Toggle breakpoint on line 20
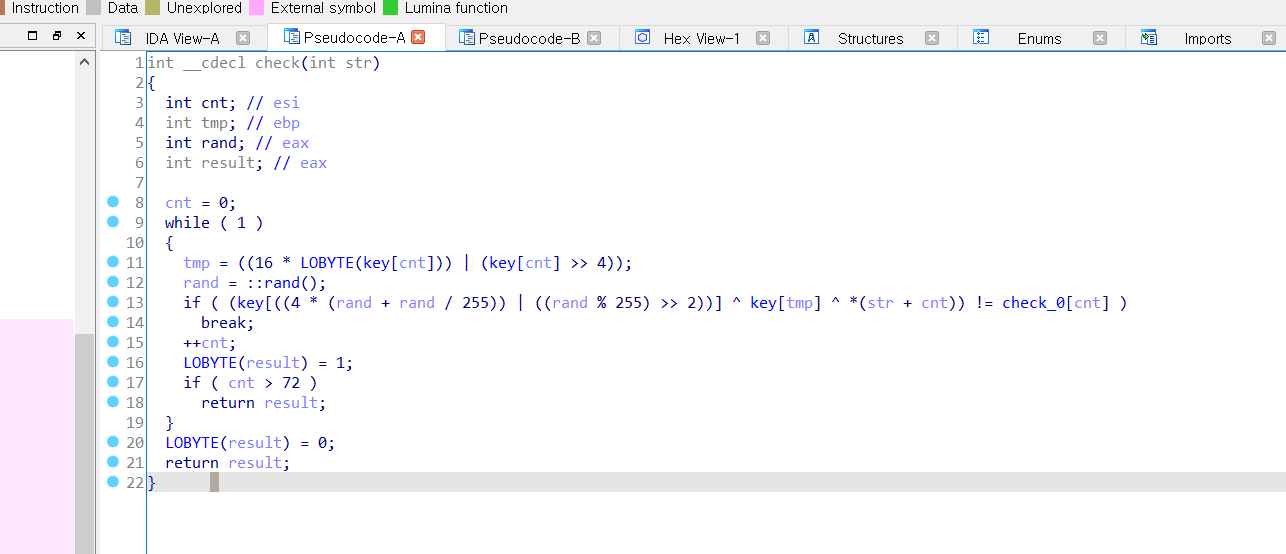1286x554 pixels. (x=113, y=442)
